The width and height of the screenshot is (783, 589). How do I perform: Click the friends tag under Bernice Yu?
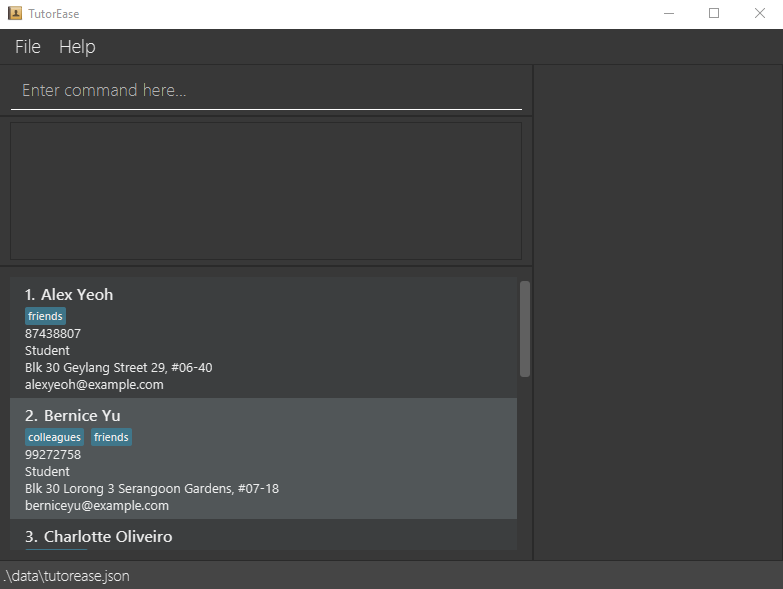tap(111, 437)
